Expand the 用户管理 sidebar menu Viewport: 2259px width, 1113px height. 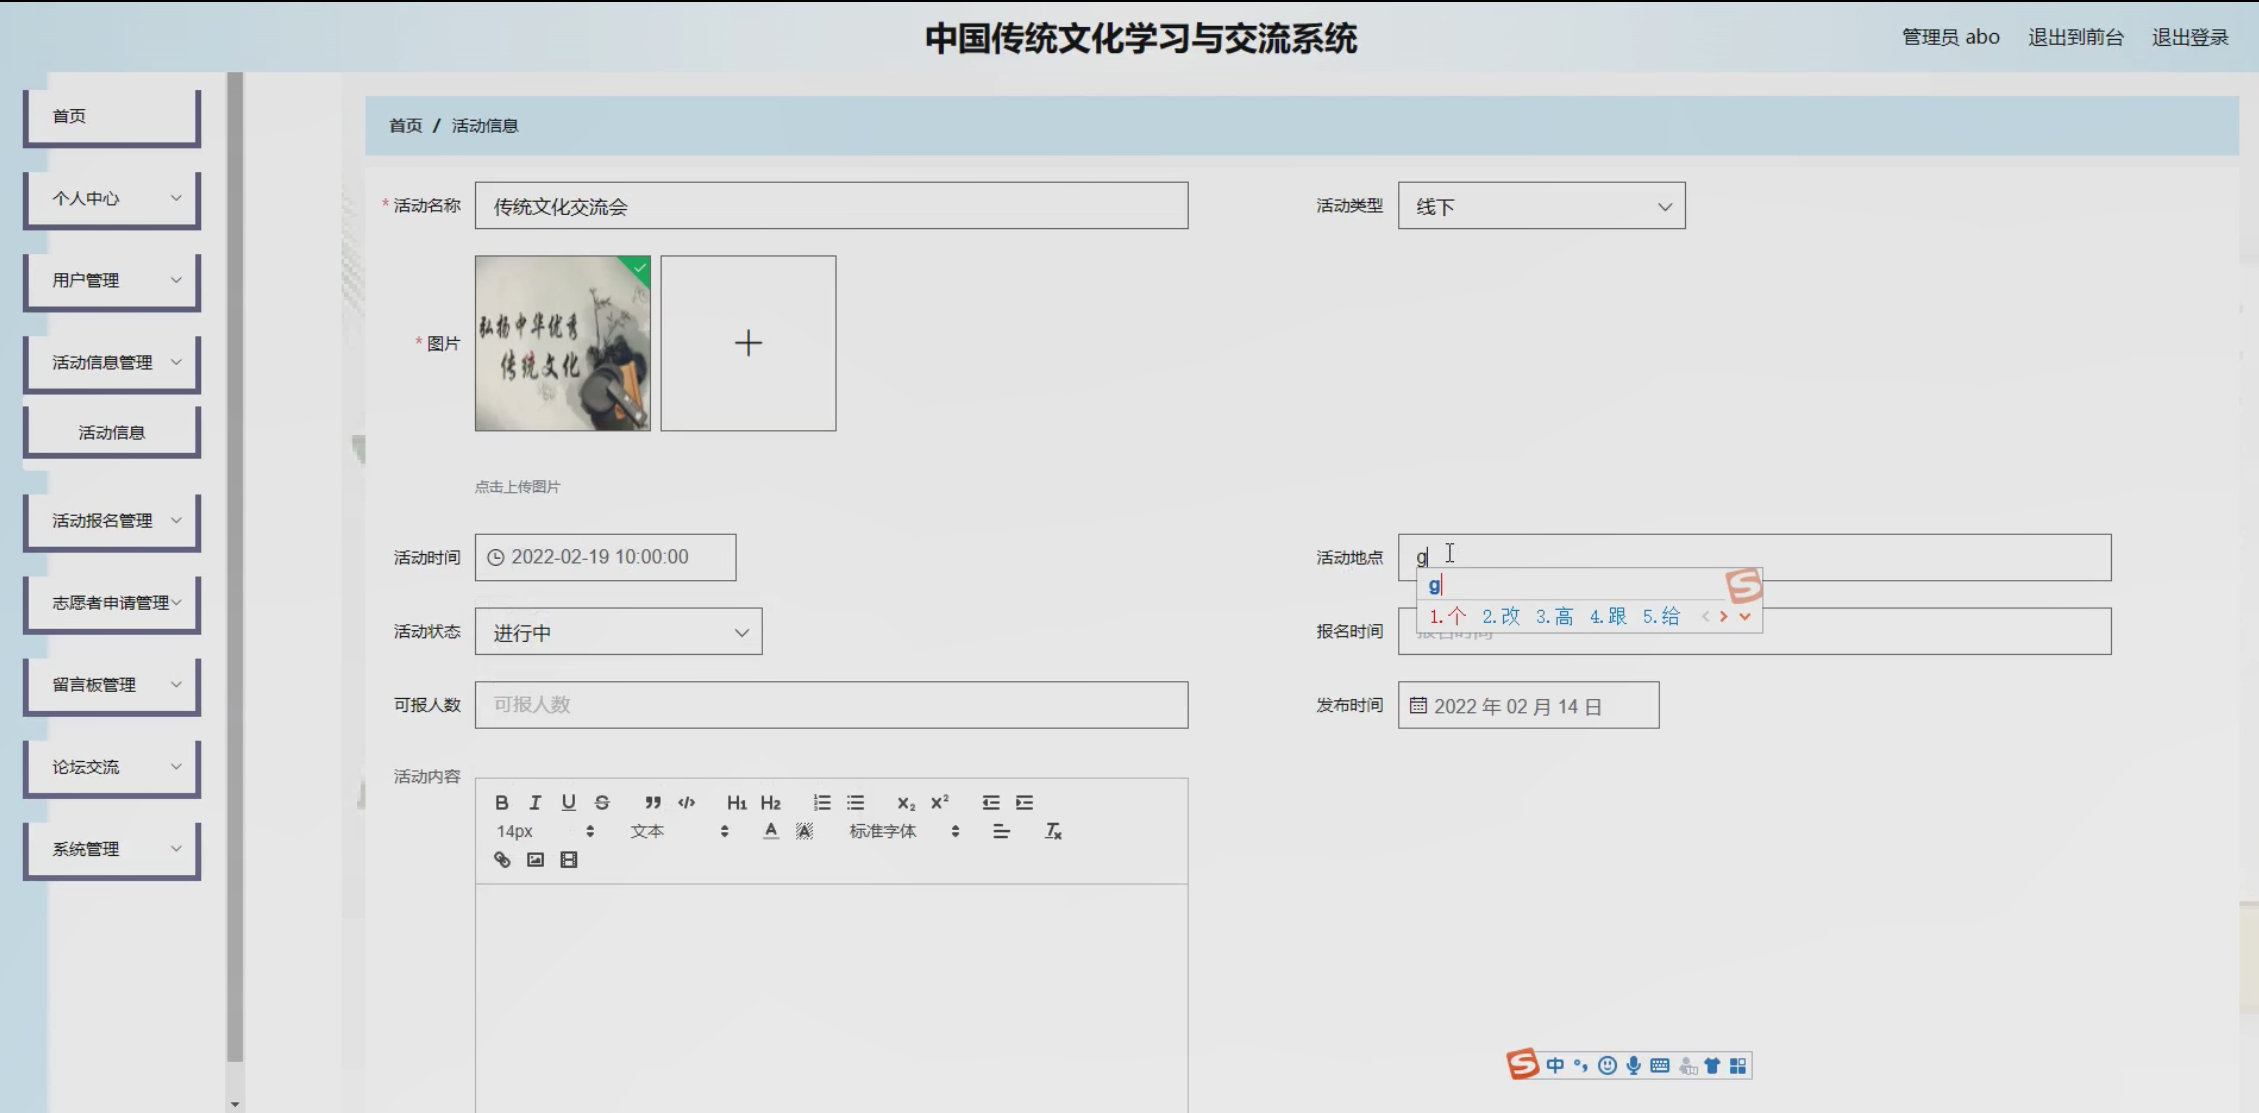112,281
